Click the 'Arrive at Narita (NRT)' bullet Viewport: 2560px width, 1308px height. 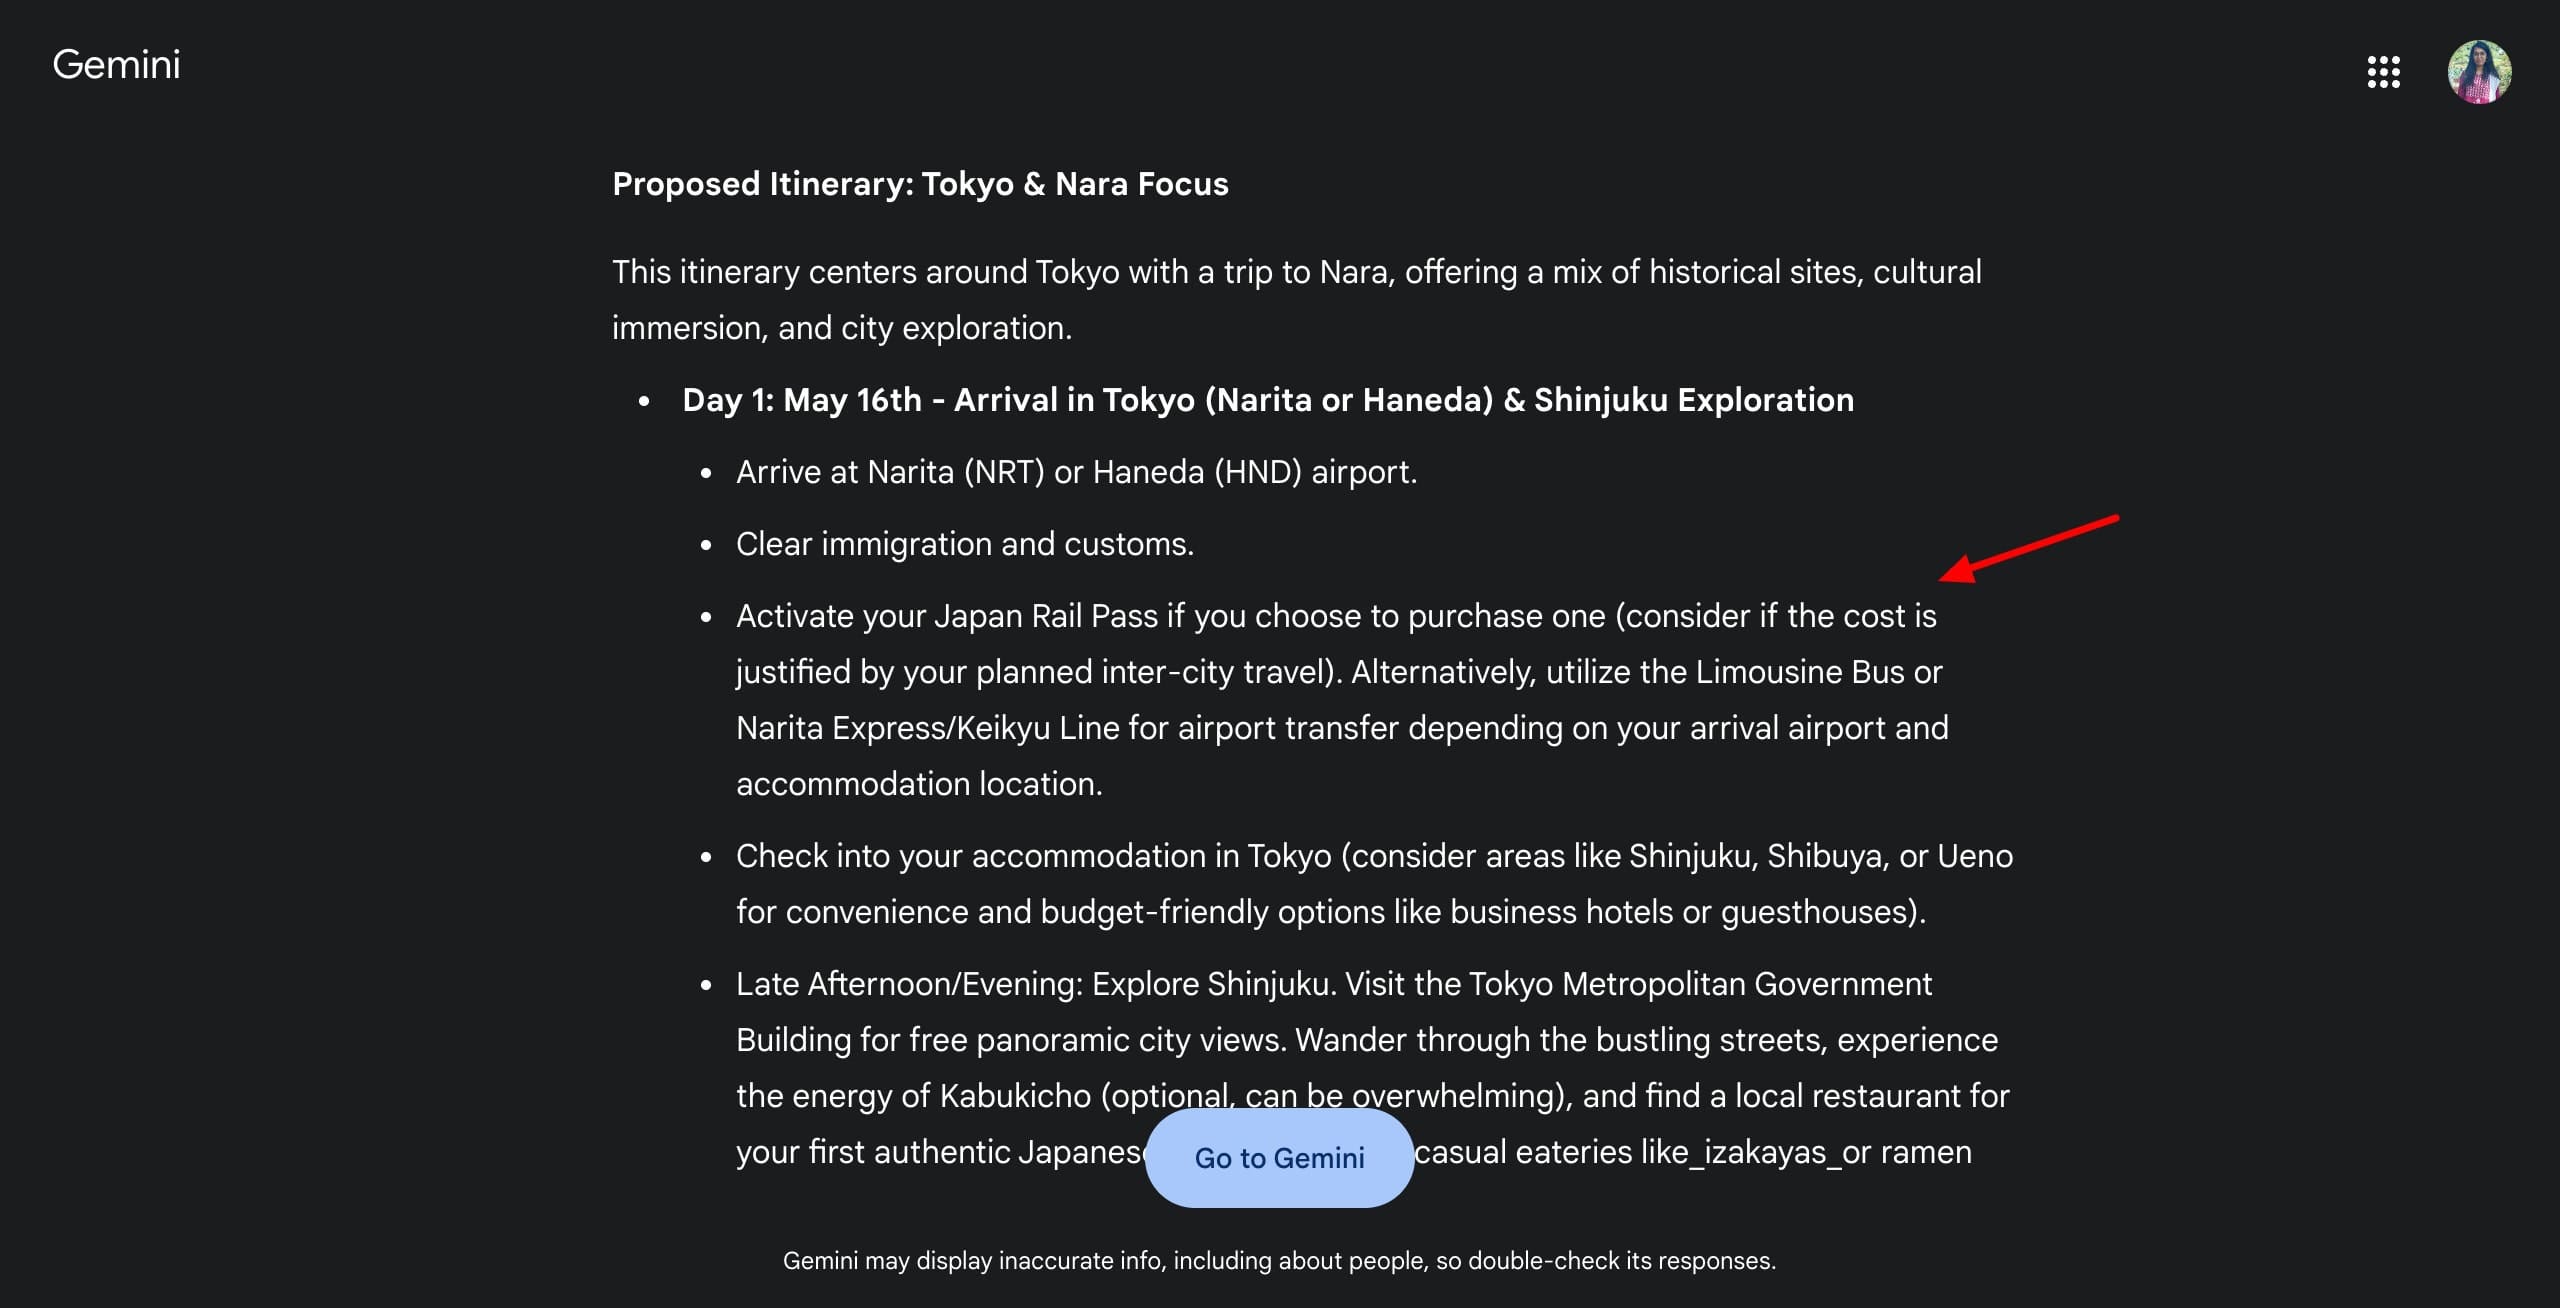(x=1076, y=472)
